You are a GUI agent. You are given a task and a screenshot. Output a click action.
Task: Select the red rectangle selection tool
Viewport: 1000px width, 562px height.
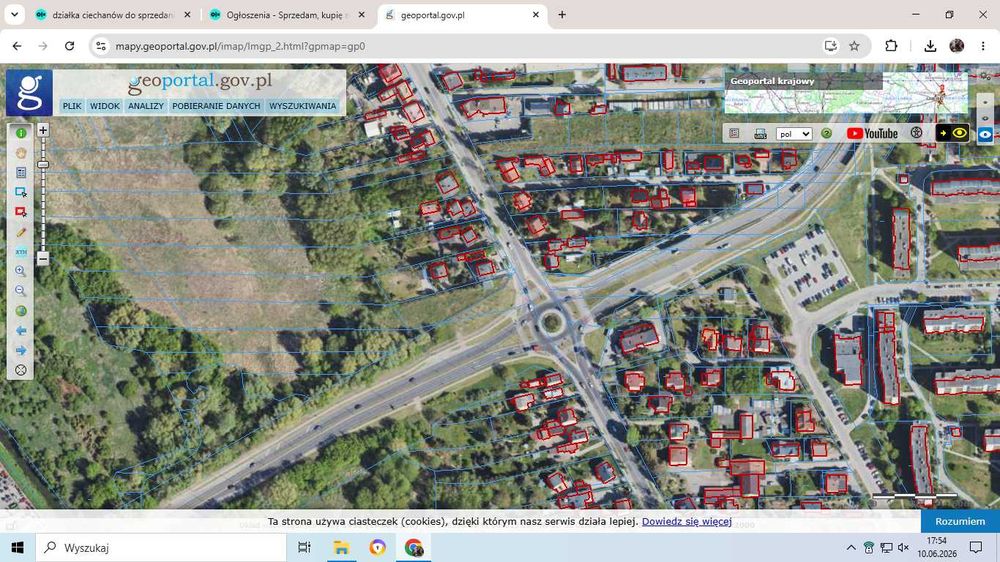tap(21, 212)
